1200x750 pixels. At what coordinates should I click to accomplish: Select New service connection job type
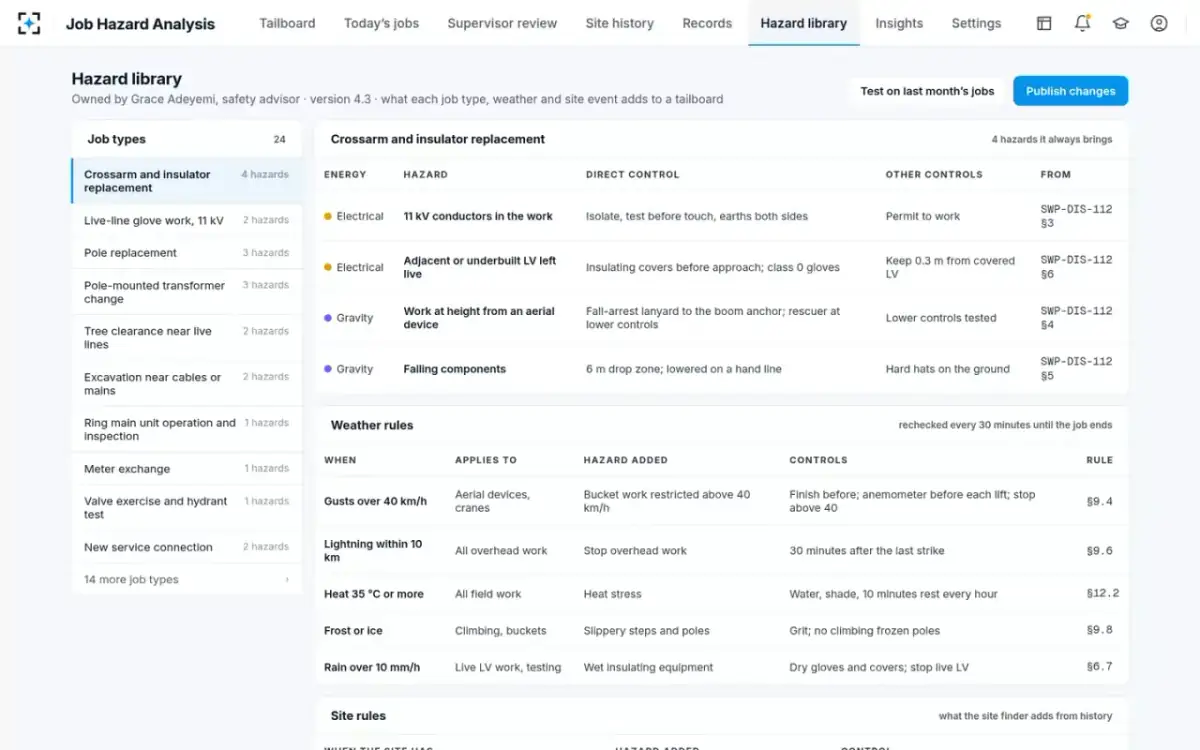[x=186, y=547]
